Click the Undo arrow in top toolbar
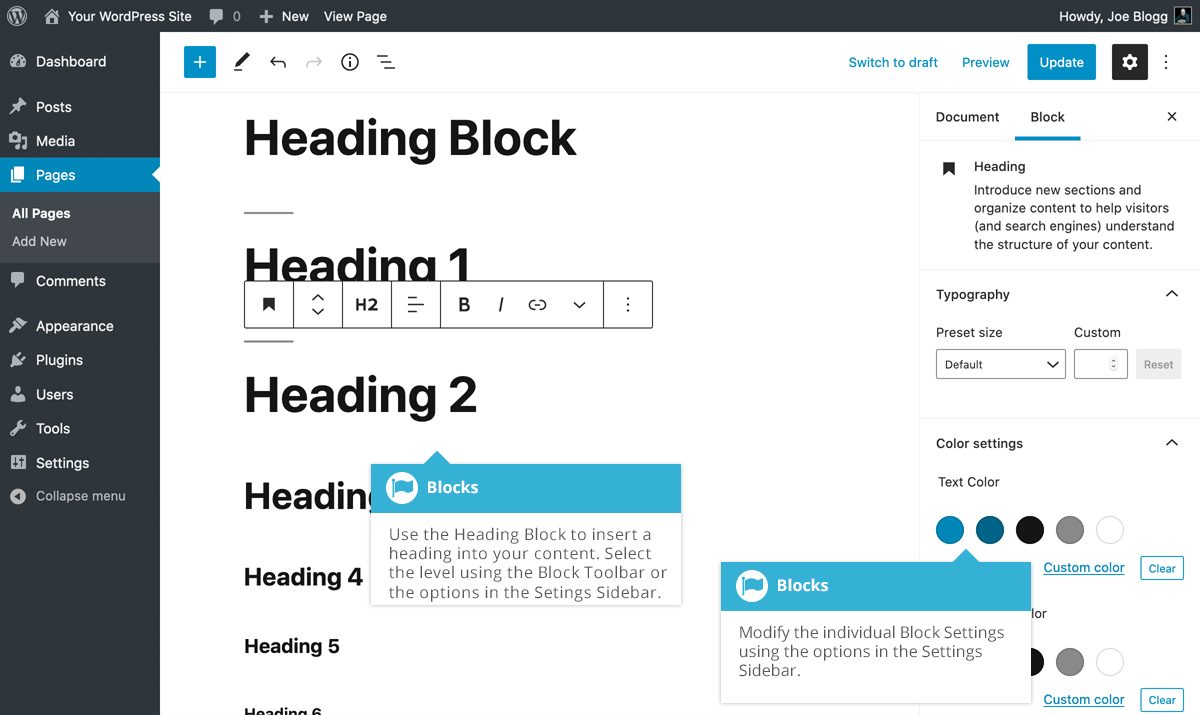Image resolution: width=1200 pixels, height=715 pixels. [278, 62]
